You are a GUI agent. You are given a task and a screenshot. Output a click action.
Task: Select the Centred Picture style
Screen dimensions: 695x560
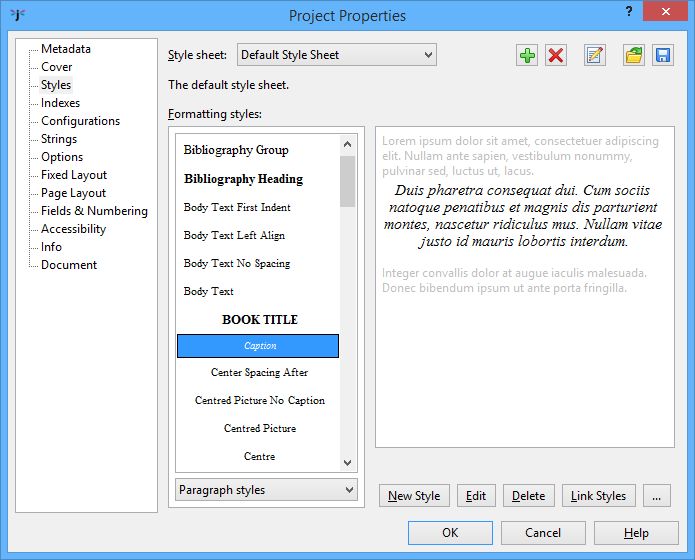(x=258, y=428)
